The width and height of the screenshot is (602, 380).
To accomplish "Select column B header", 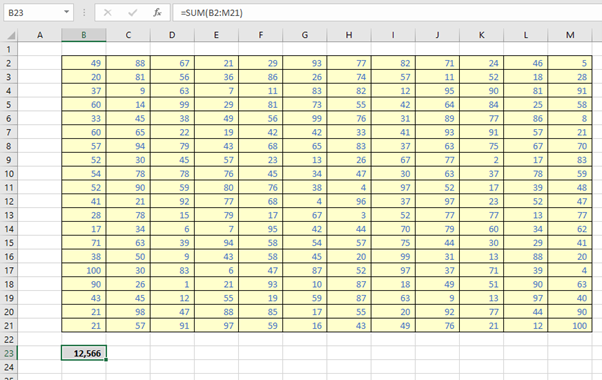I will coord(84,35).
